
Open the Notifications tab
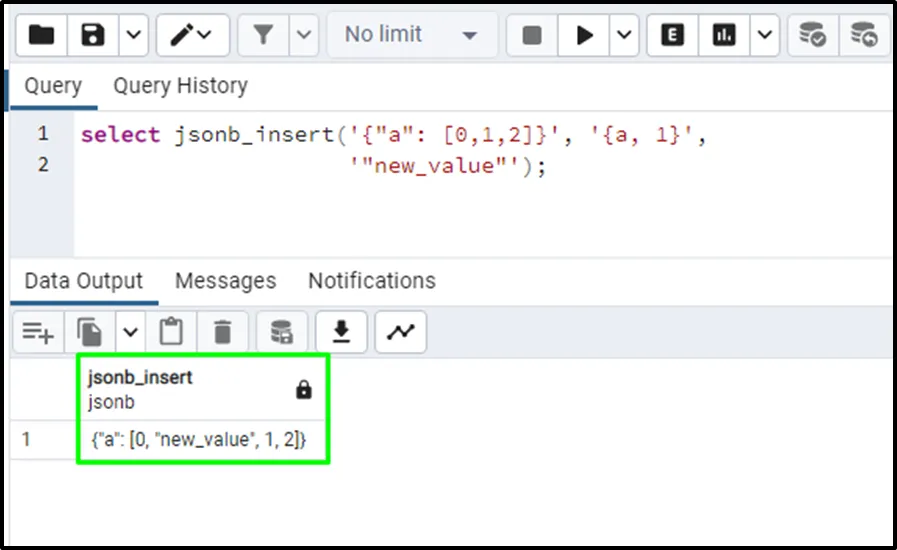371,281
